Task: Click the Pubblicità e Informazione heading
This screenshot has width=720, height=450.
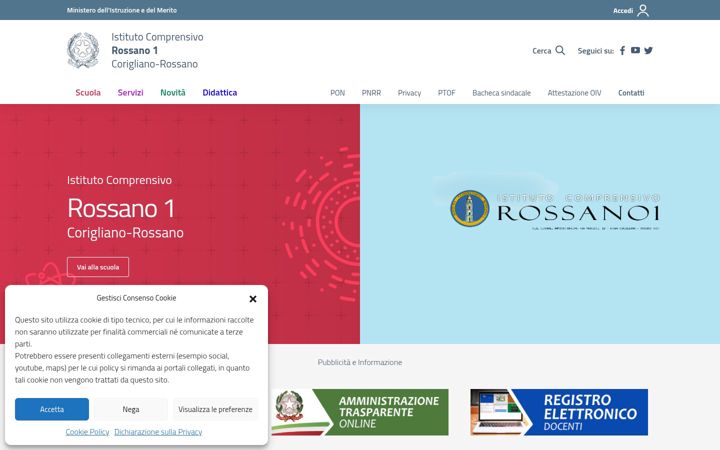Action: (x=360, y=362)
